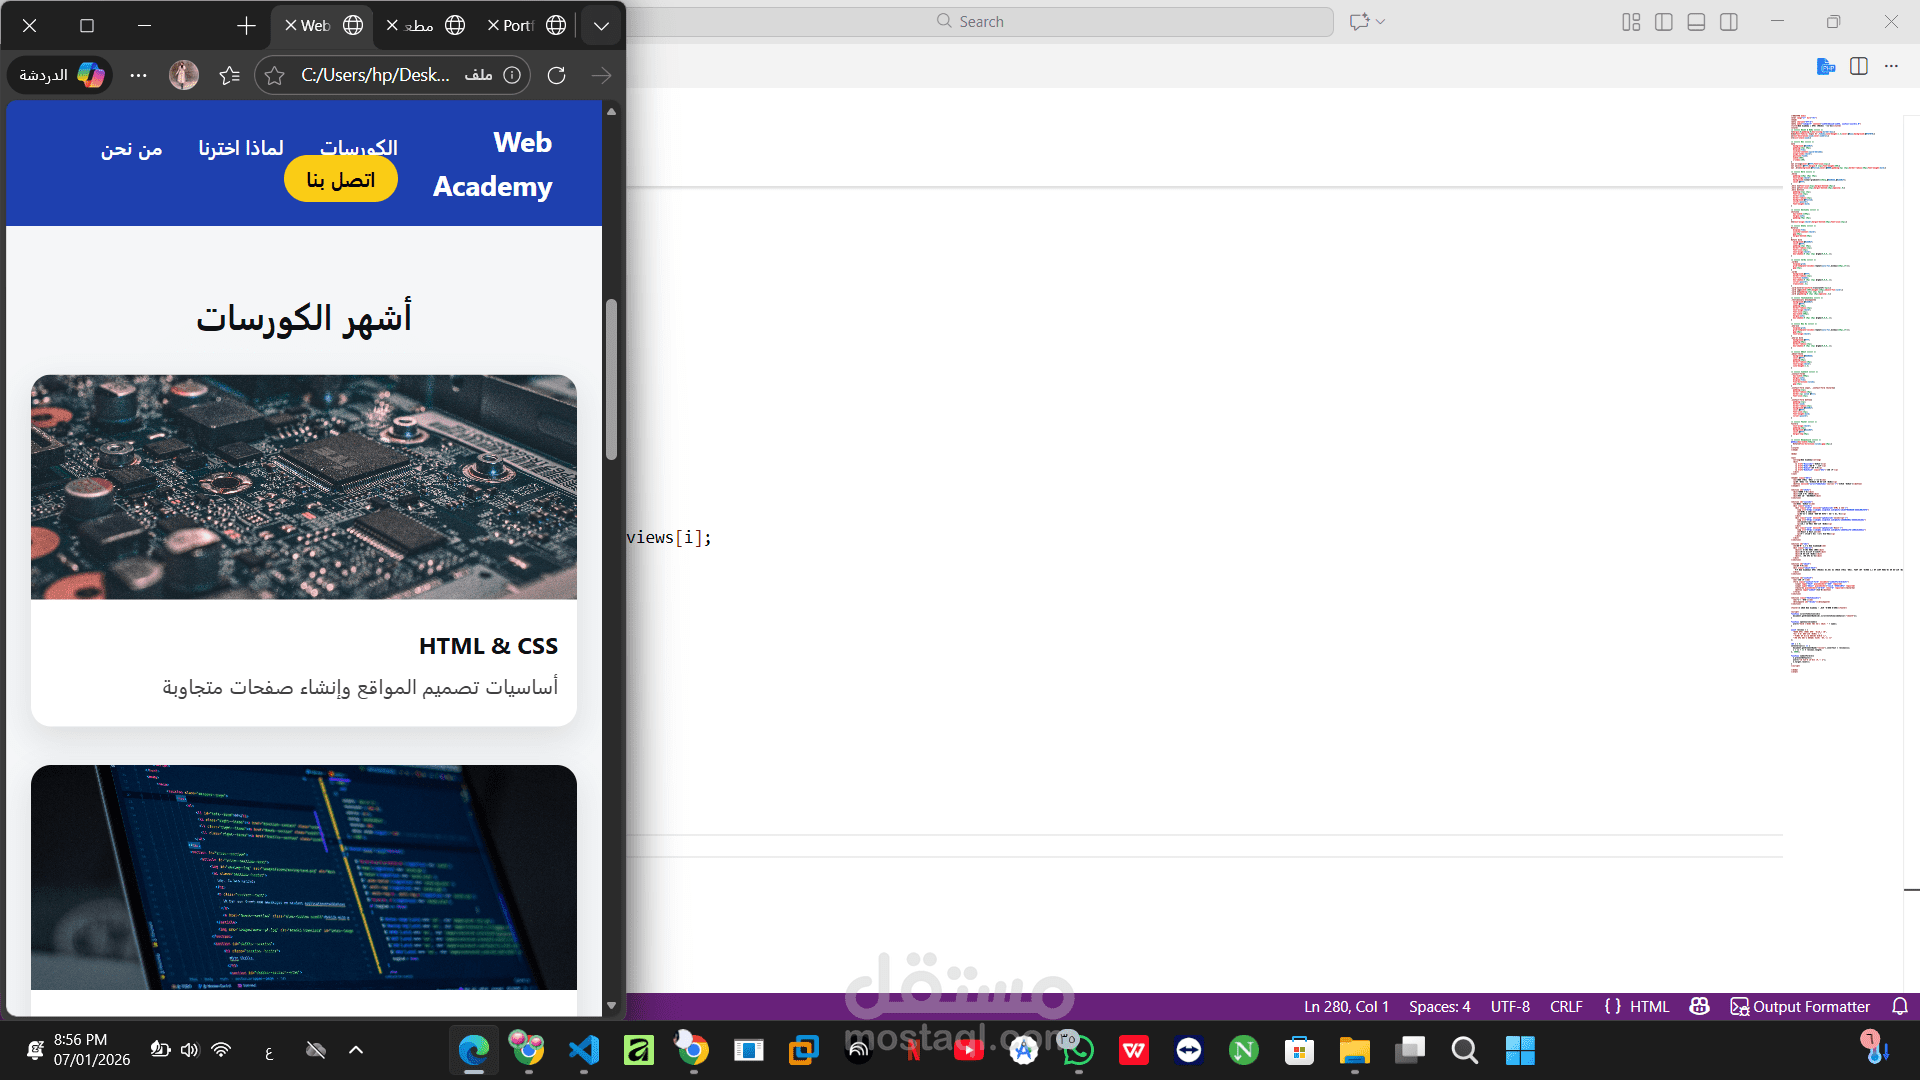This screenshot has width=1920, height=1080.
Task: Click the web page vertical scrollbar thumb
Action: pyautogui.click(x=611, y=380)
